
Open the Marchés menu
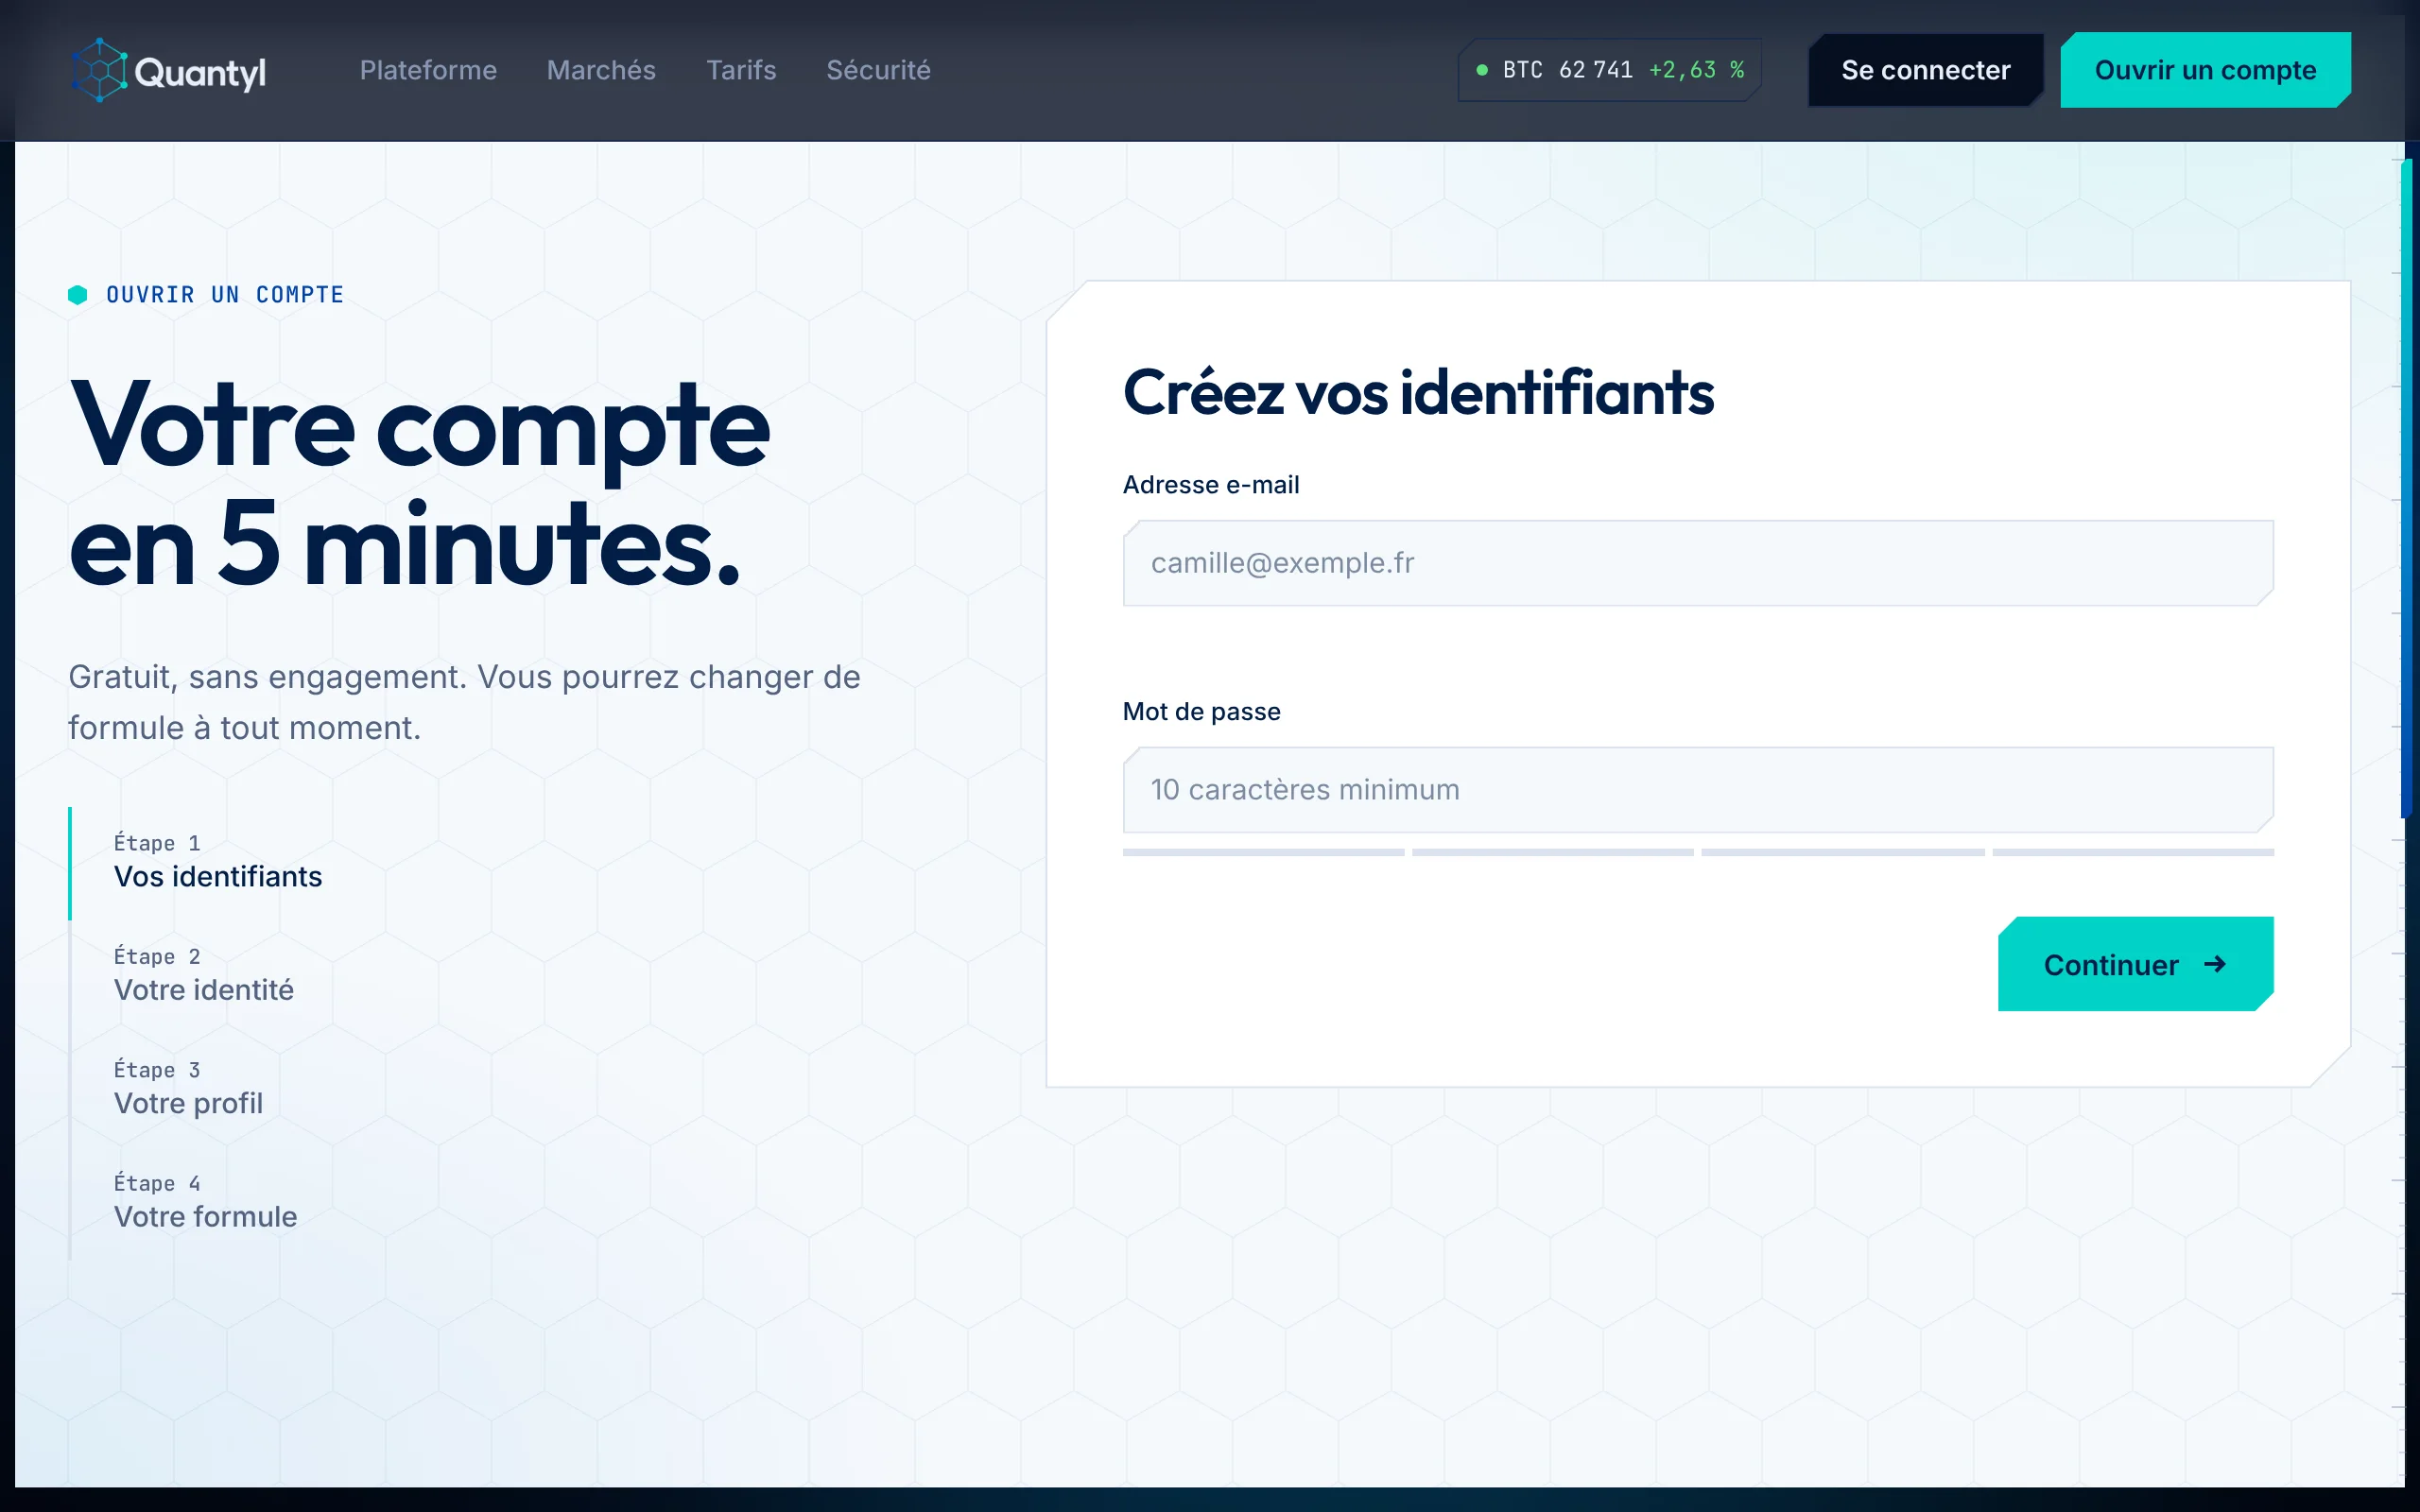(x=601, y=70)
